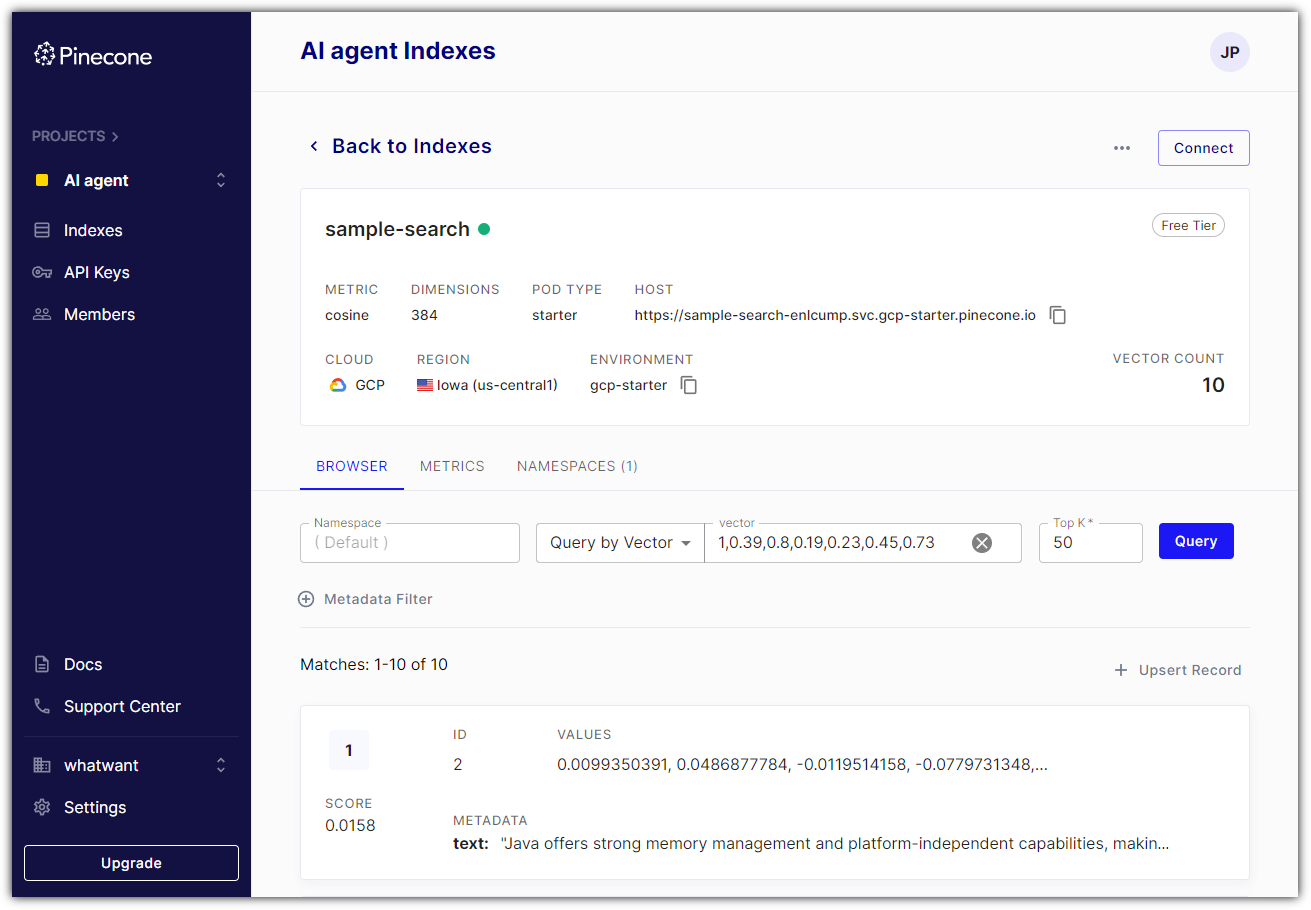Click the Upgrade button

(131, 863)
